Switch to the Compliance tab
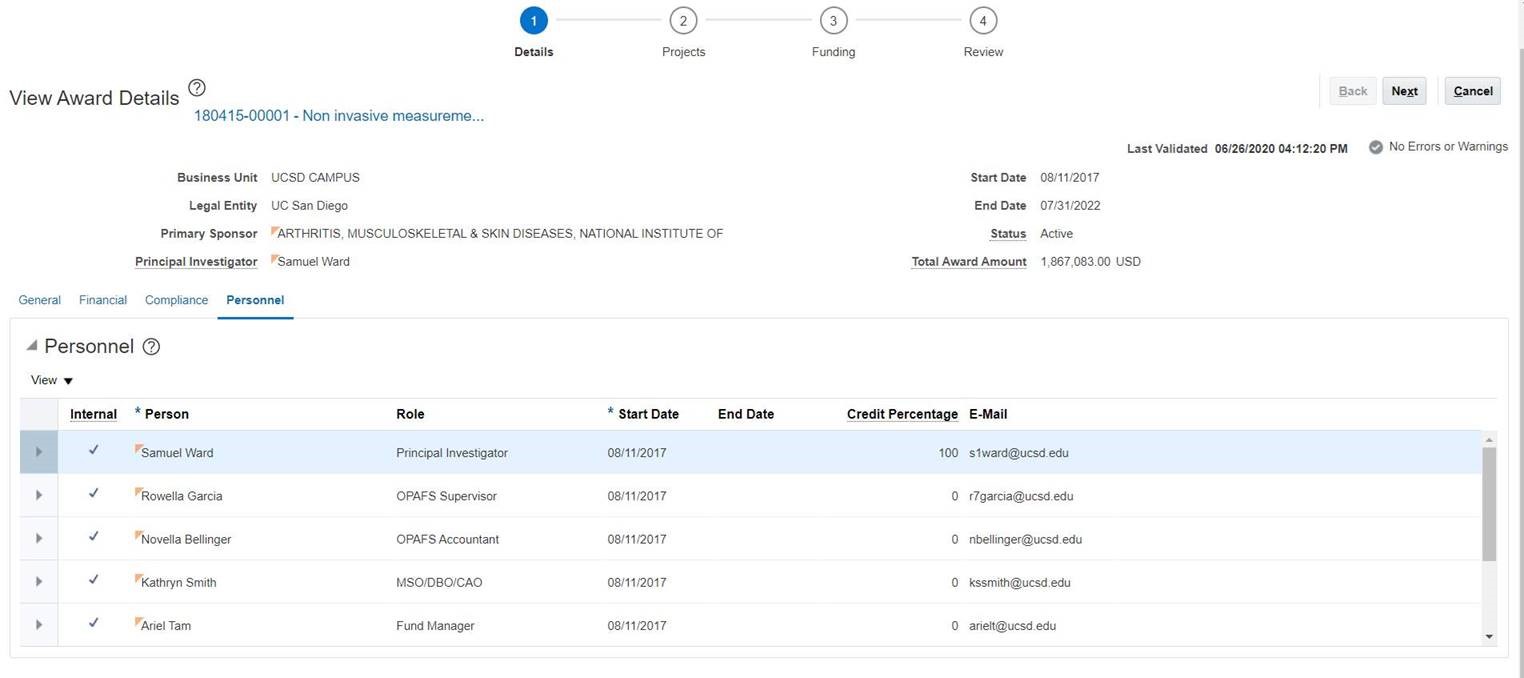The image size is (1524, 678). [176, 299]
